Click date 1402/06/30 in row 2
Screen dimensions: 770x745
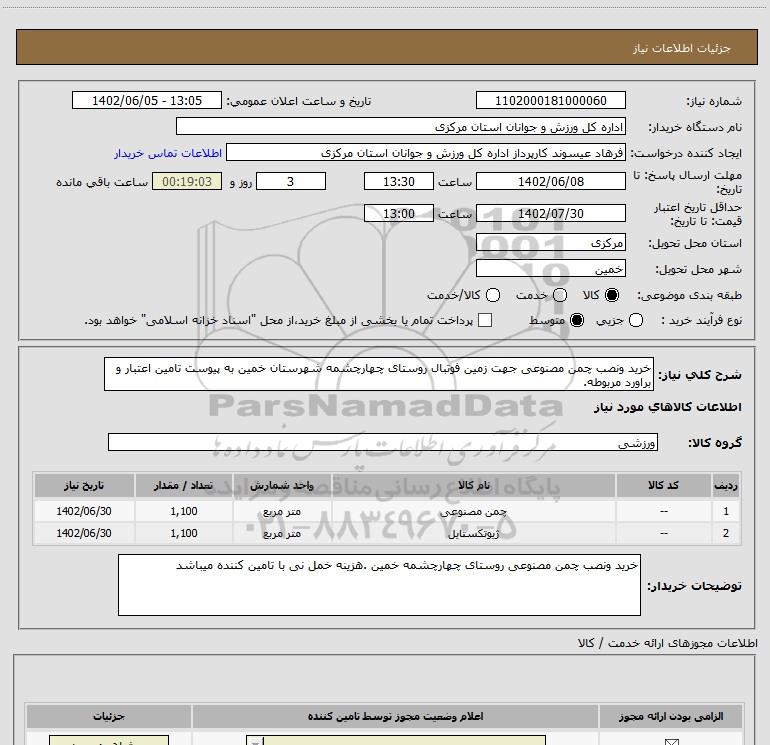84,533
